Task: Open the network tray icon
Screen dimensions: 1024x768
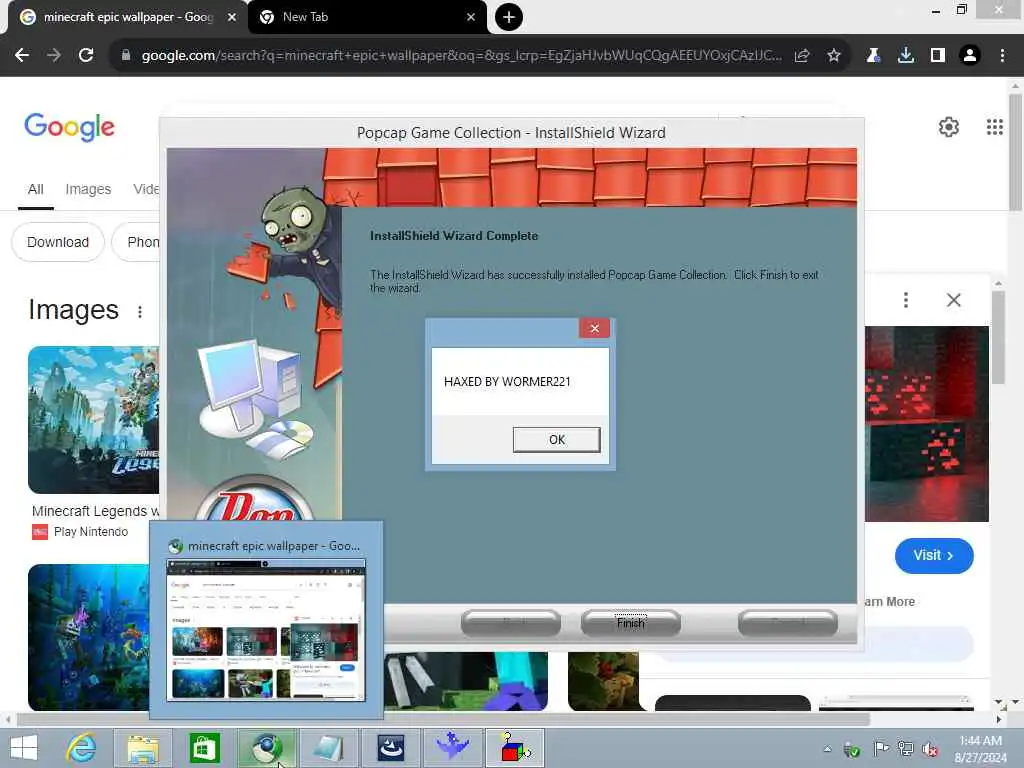Action: [905, 749]
